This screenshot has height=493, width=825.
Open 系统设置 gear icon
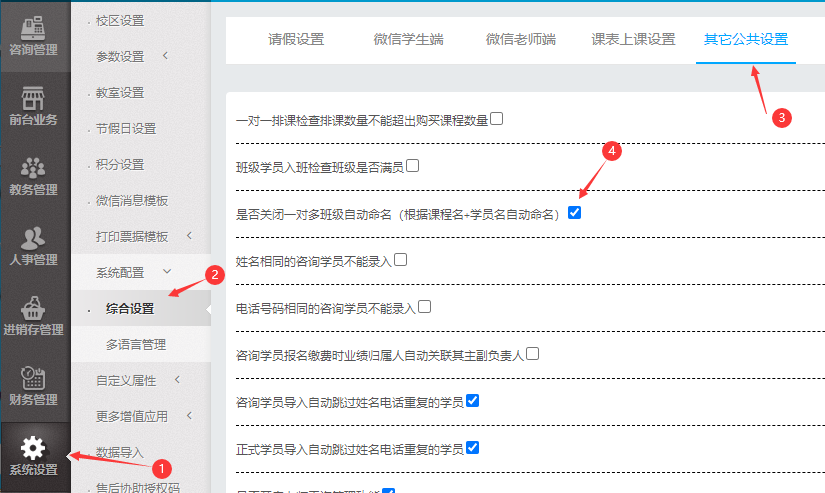(x=33, y=448)
